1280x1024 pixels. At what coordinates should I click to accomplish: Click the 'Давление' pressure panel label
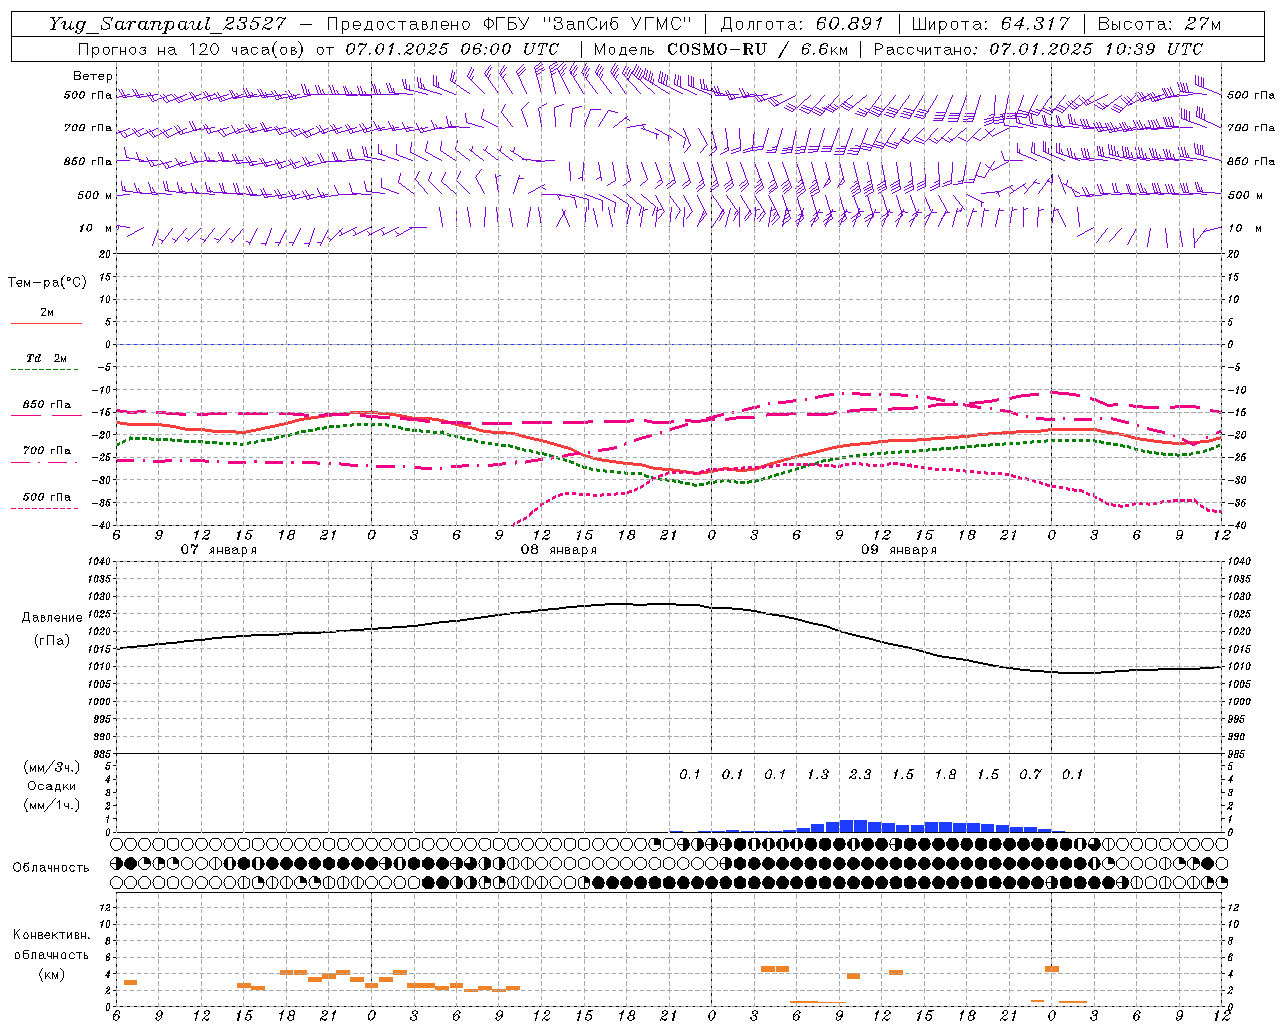52,618
